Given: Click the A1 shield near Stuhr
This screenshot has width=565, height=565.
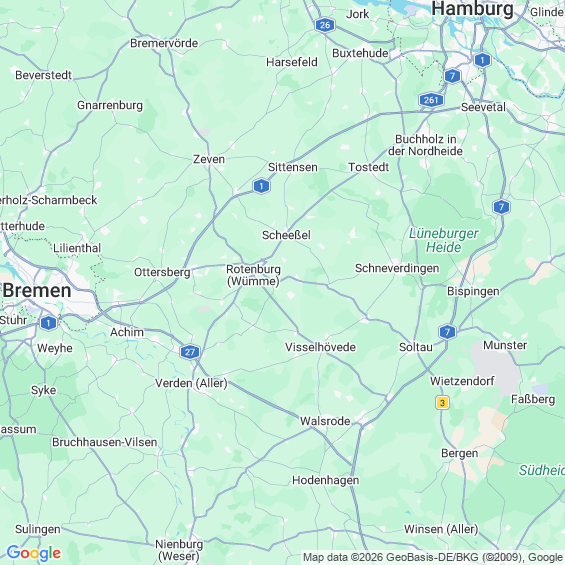Looking at the screenshot, I should click(48, 323).
